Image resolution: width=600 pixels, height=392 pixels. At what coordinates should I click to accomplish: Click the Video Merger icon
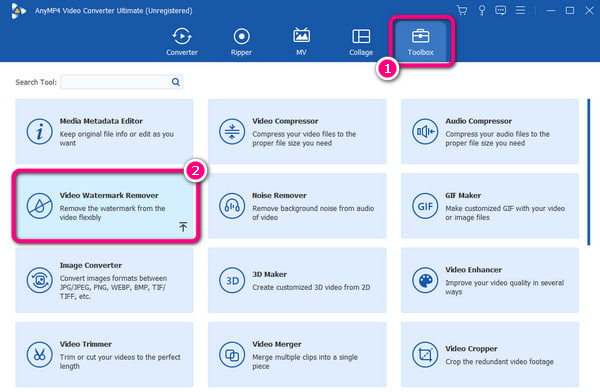pyautogui.click(x=232, y=354)
